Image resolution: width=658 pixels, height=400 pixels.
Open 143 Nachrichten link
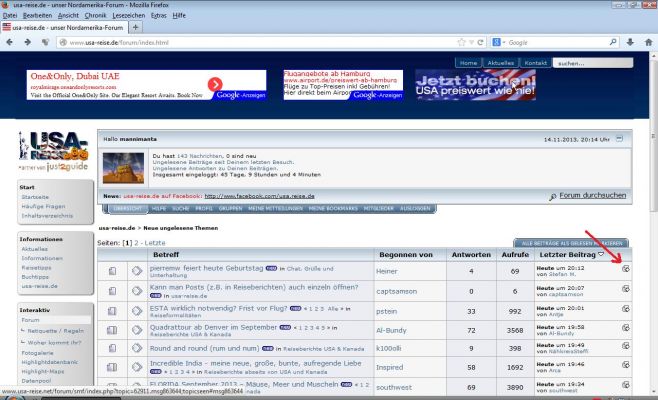(199, 156)
